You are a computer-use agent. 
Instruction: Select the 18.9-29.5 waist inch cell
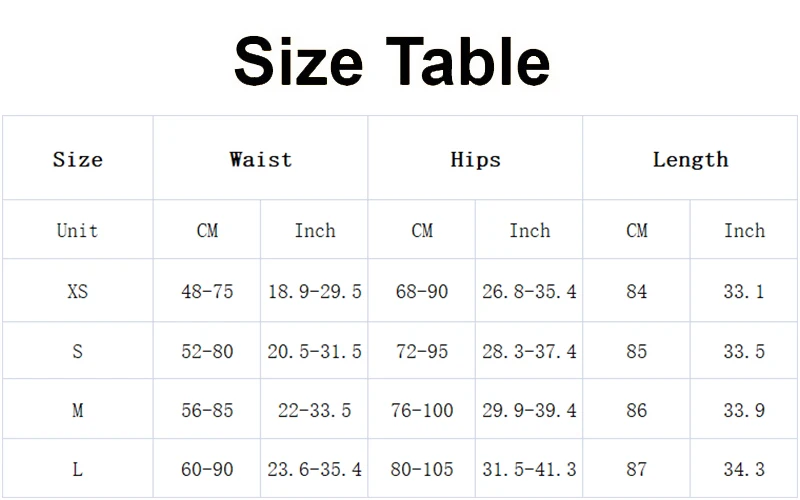coord(315,291)
